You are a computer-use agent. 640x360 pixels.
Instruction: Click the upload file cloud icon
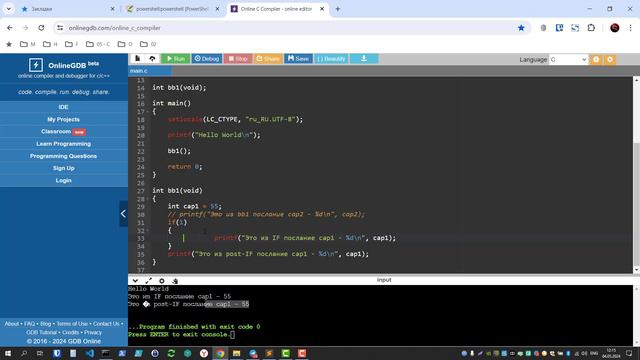pyautogui.click(x=152, y=59)
